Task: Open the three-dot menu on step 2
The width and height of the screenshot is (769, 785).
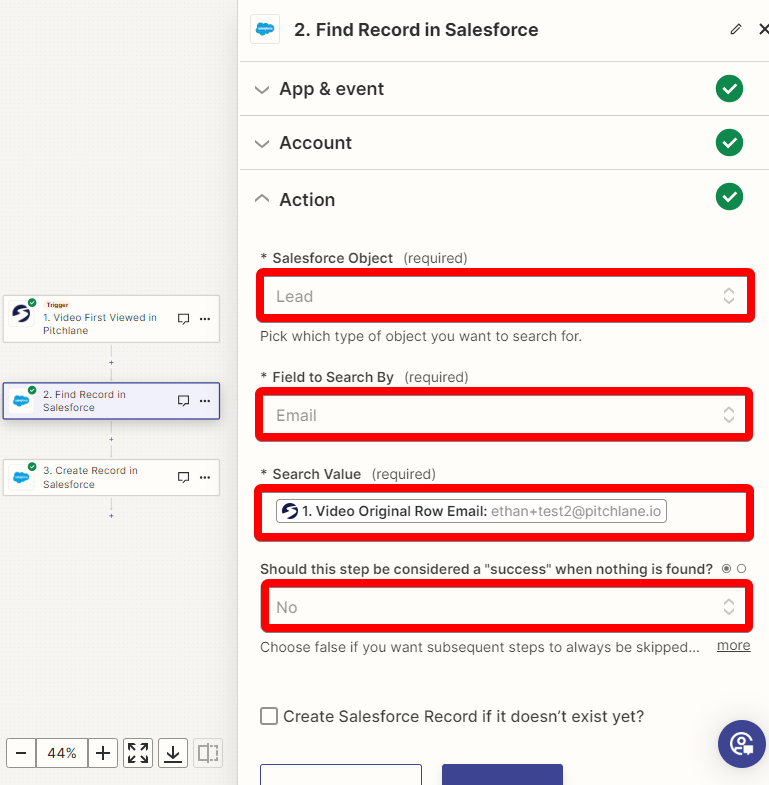Action: point(205,401)
